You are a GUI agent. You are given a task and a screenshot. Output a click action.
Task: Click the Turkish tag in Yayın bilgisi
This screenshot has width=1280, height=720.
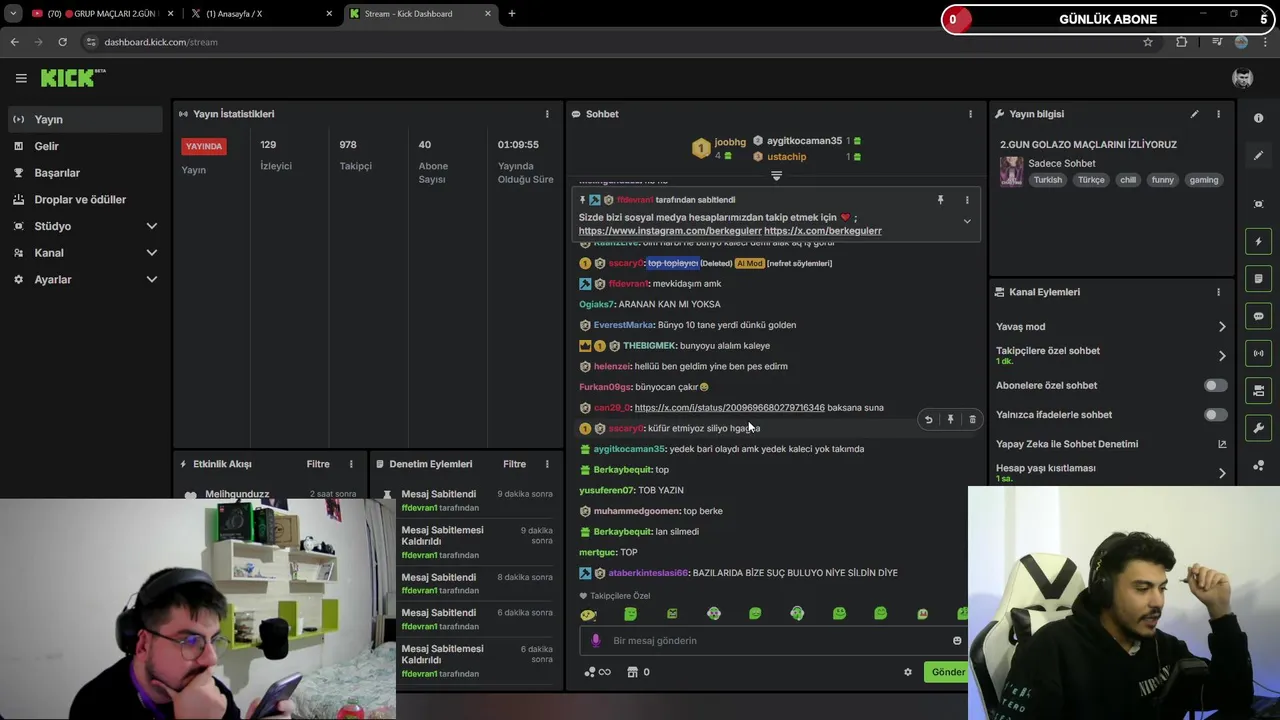[x=1048, y=180]
